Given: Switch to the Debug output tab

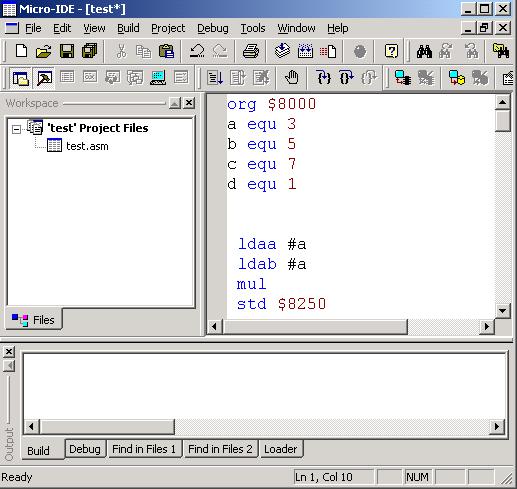Looking at the screenshot, I should pyautogui.click(x=85, y=449).
